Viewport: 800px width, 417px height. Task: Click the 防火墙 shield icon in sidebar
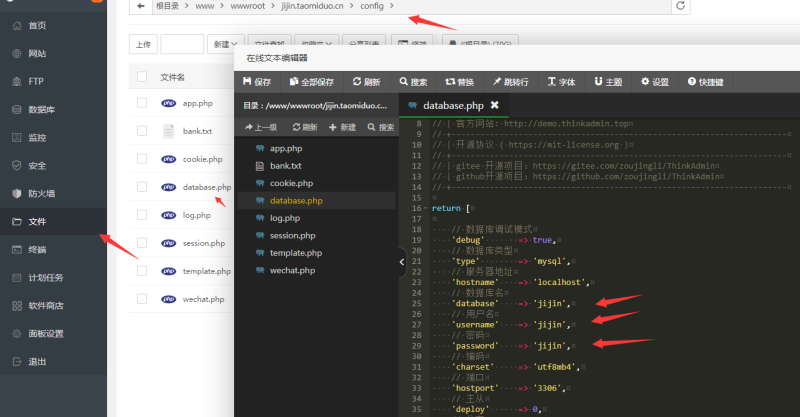pyautogui.click(x=17, y=194)
